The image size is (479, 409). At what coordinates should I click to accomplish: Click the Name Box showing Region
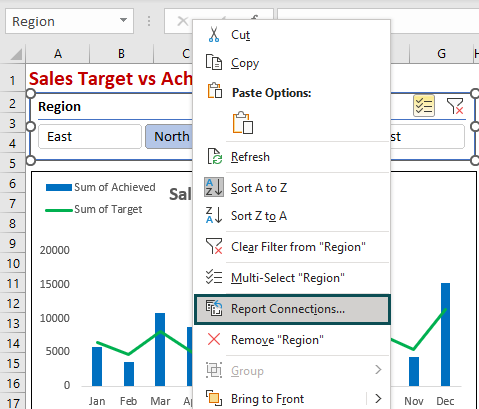pyautogui.click(x=69, y=21)
